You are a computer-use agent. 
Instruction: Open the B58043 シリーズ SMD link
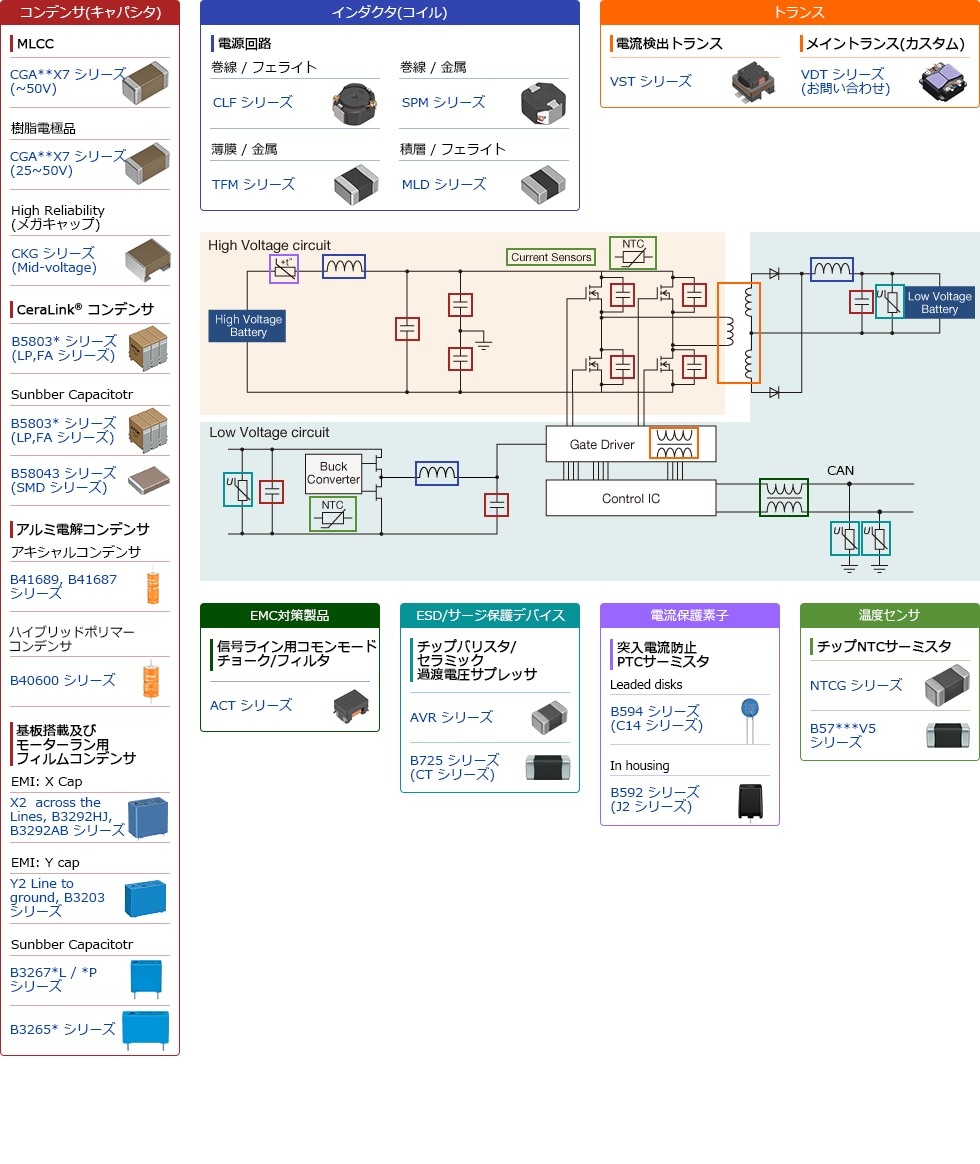pos(62,480)
